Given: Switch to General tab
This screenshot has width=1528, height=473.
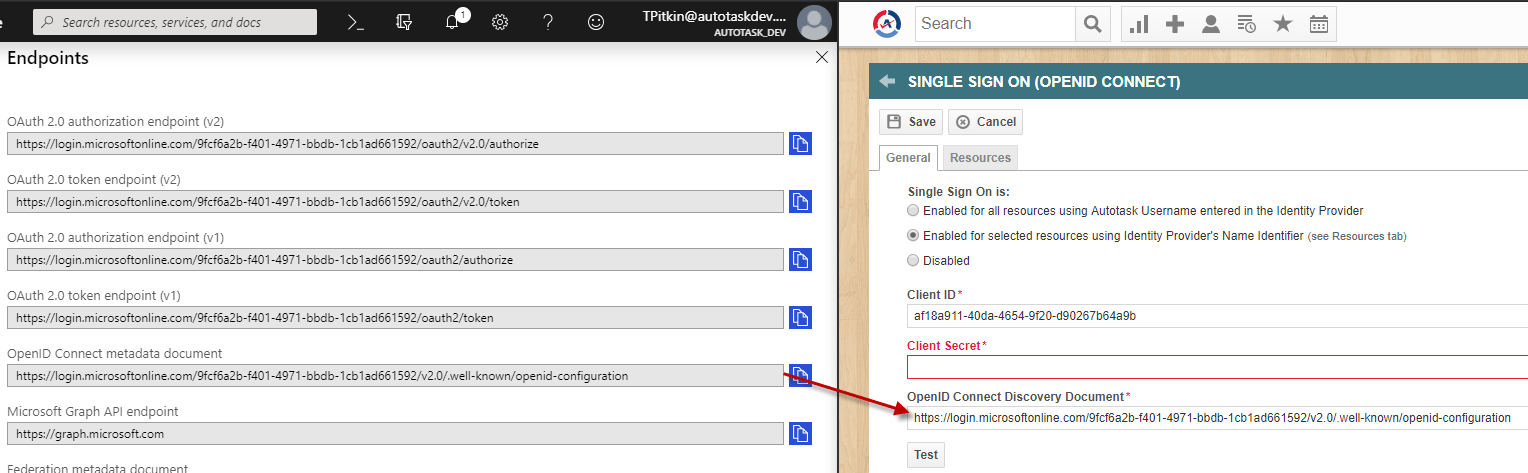Looking at the screenshot, I should (x=908, y=157).
